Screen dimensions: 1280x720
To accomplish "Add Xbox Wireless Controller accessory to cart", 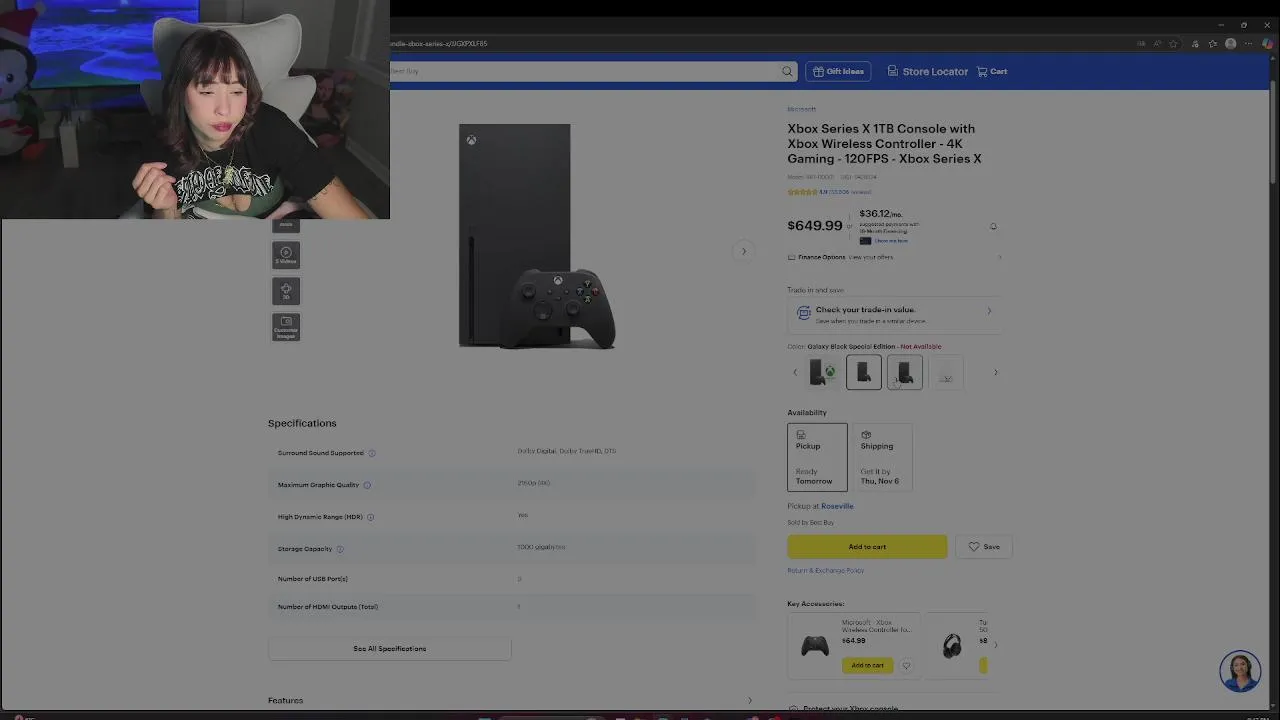I will click(867, 665).
